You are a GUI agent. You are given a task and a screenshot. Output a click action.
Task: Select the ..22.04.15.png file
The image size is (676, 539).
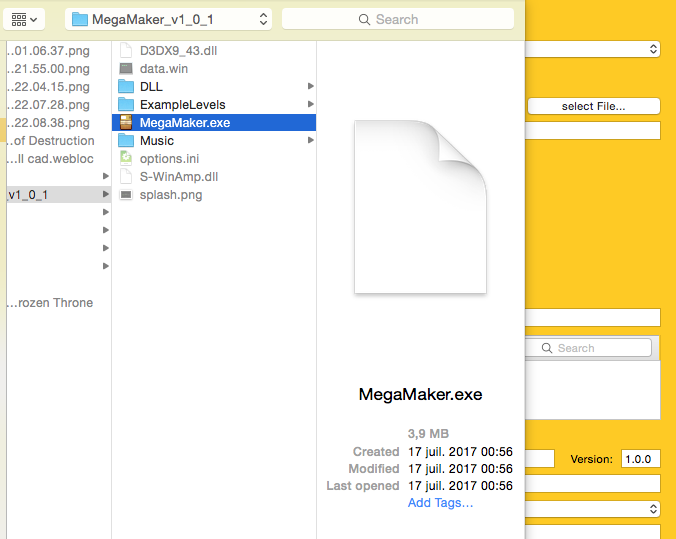48,87
